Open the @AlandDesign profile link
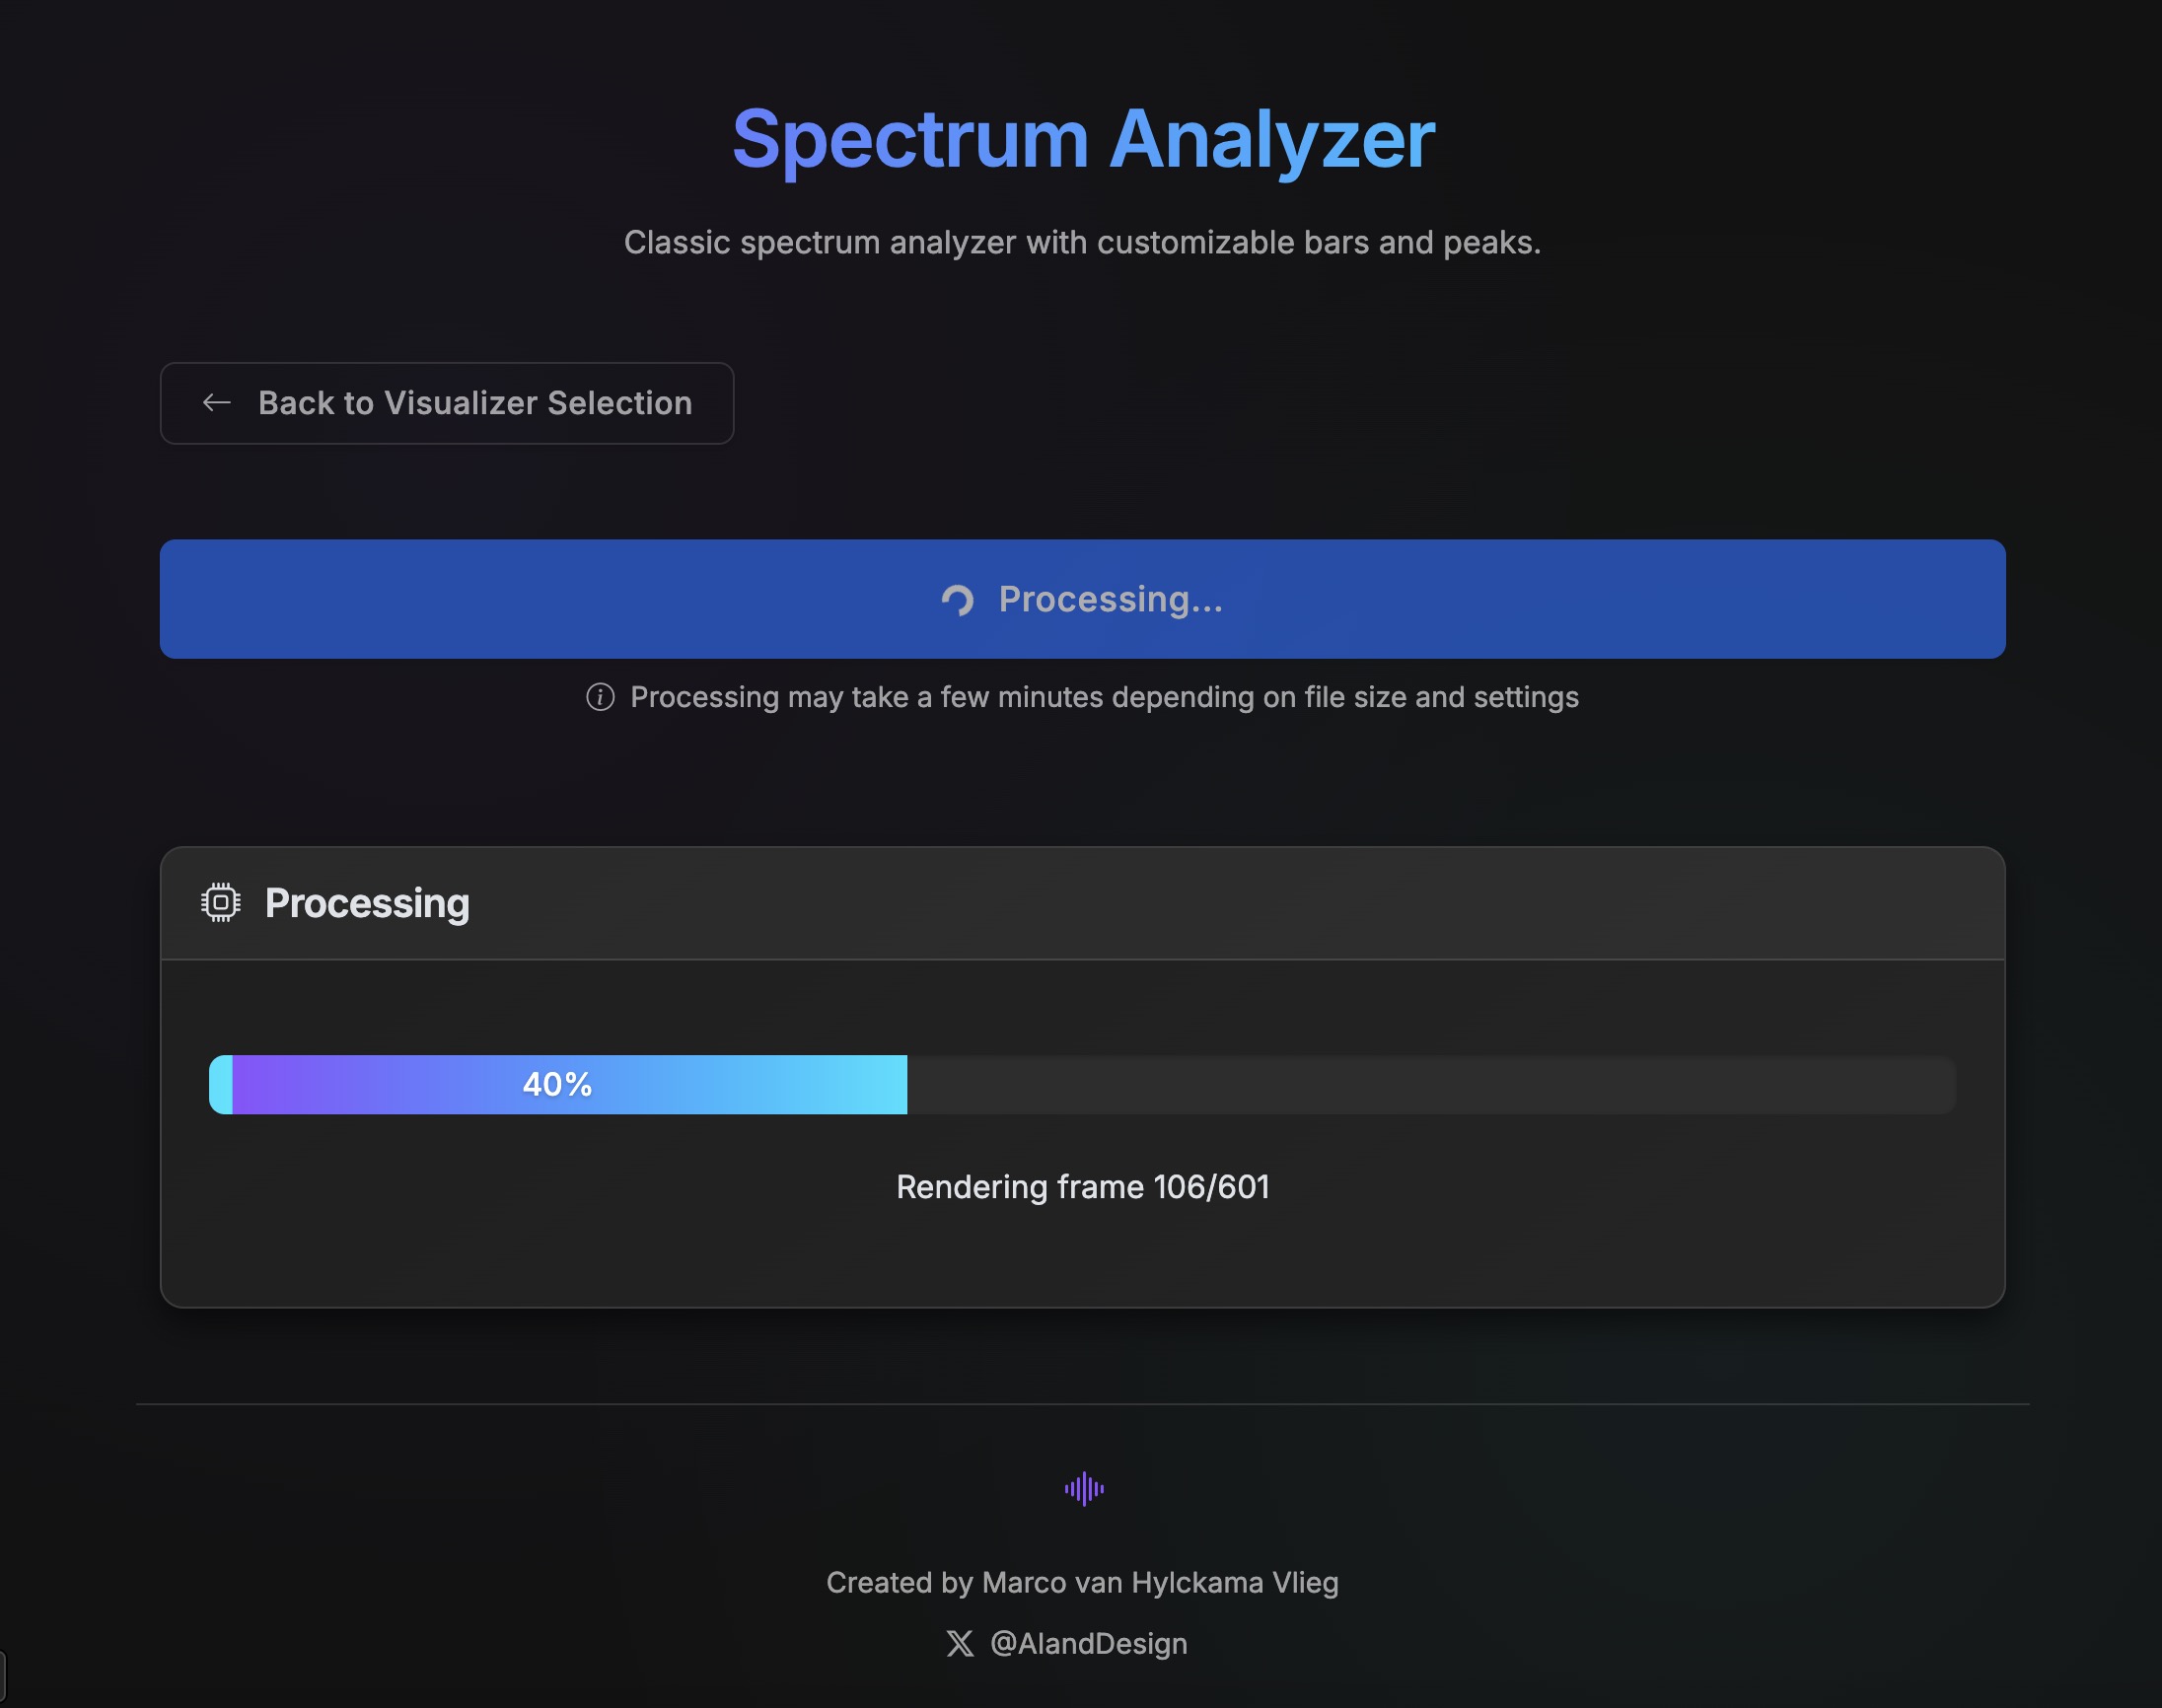Image resolution: width=2162 pixels, height=1708 pixels. pyautogui.click(x=1088, y=1644)
